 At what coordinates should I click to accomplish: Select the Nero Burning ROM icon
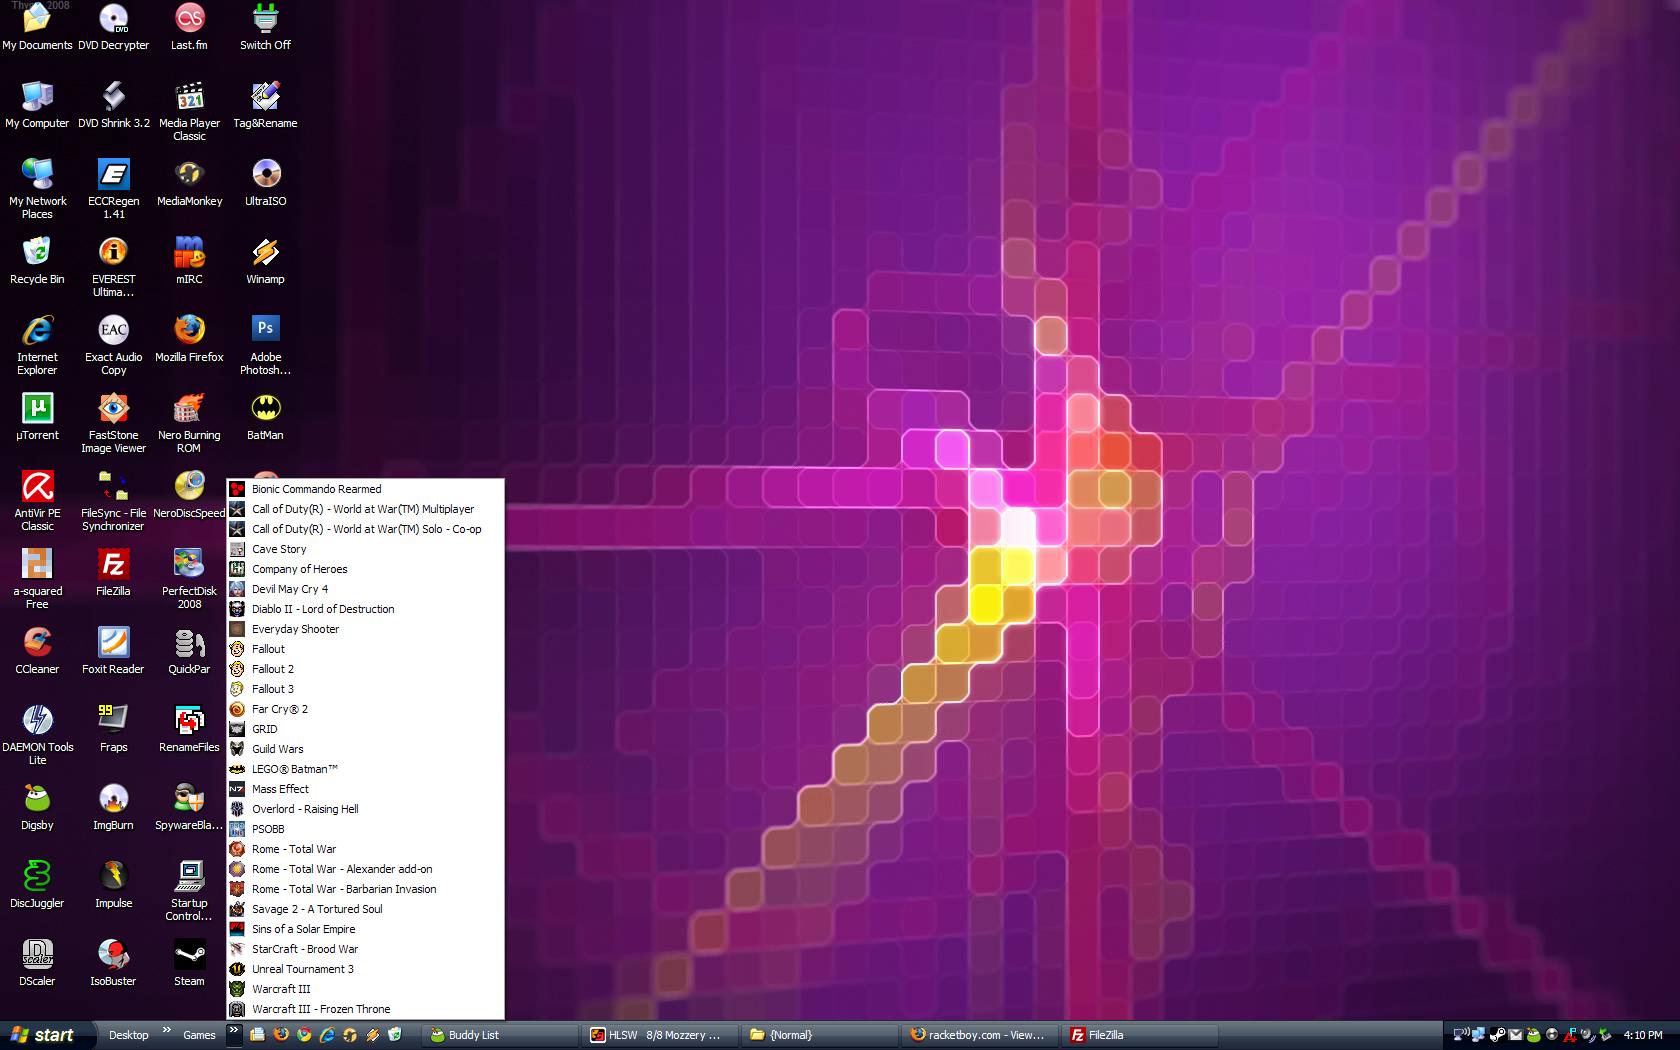coord(189,422)
